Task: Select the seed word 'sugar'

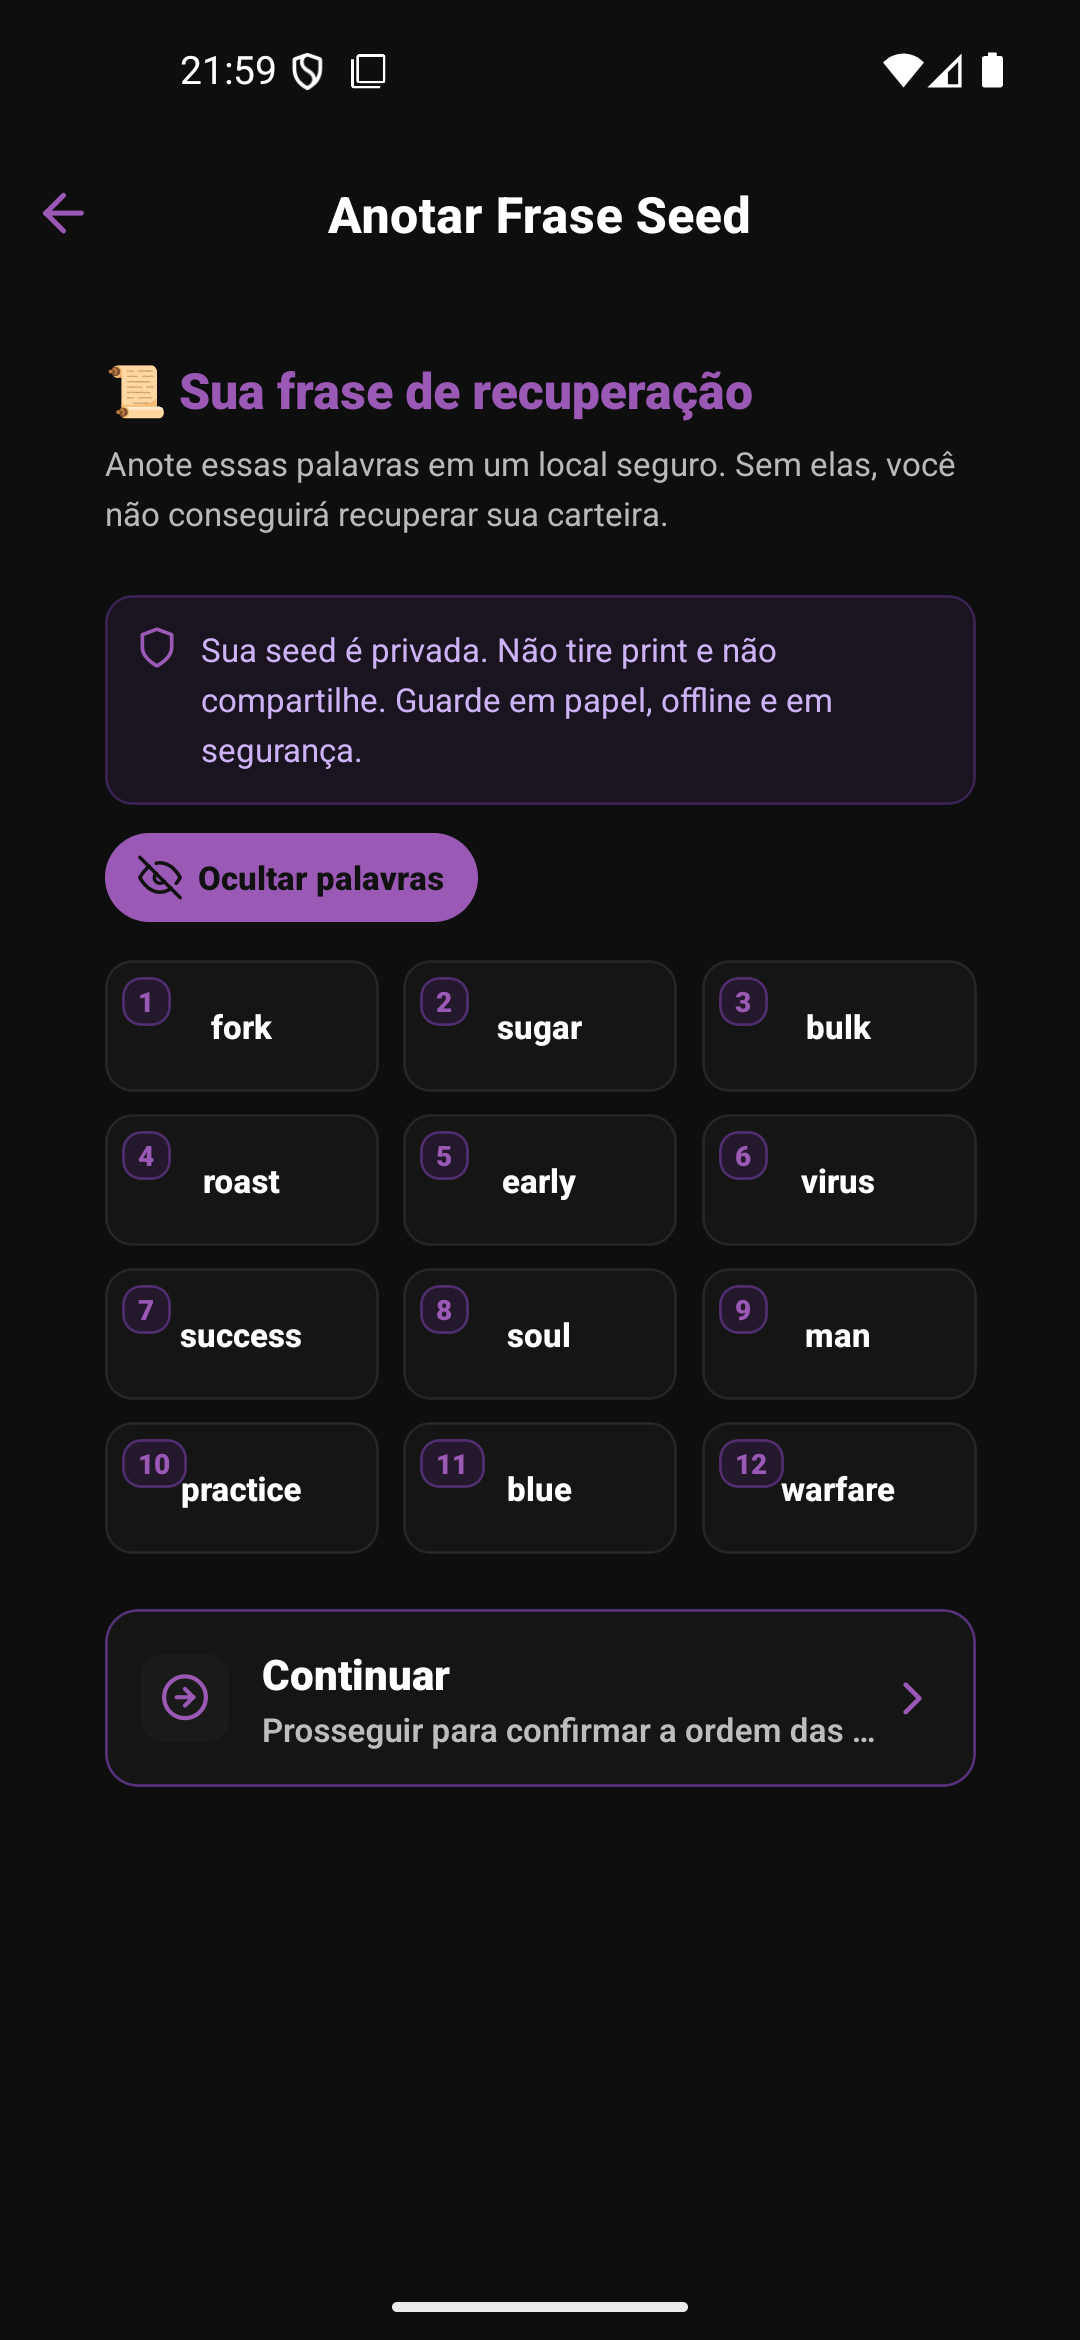Action: [x=540, y=1027]
